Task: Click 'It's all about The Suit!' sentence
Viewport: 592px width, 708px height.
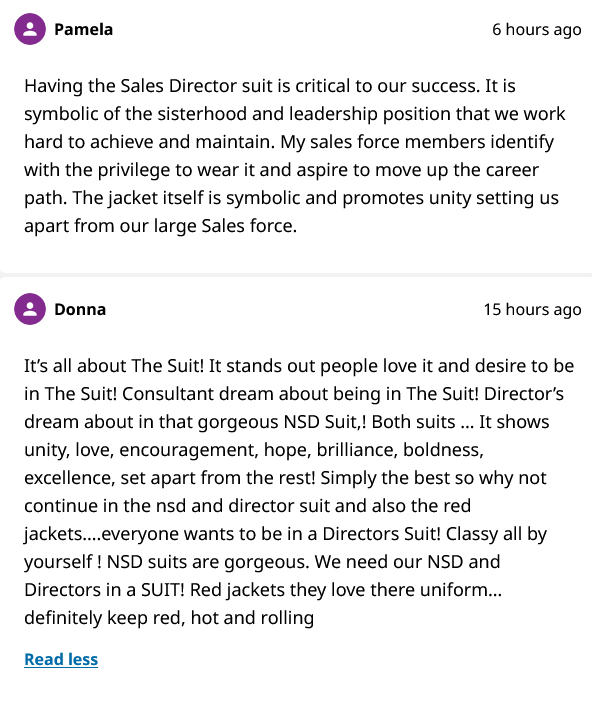Action: pos(114,366)
